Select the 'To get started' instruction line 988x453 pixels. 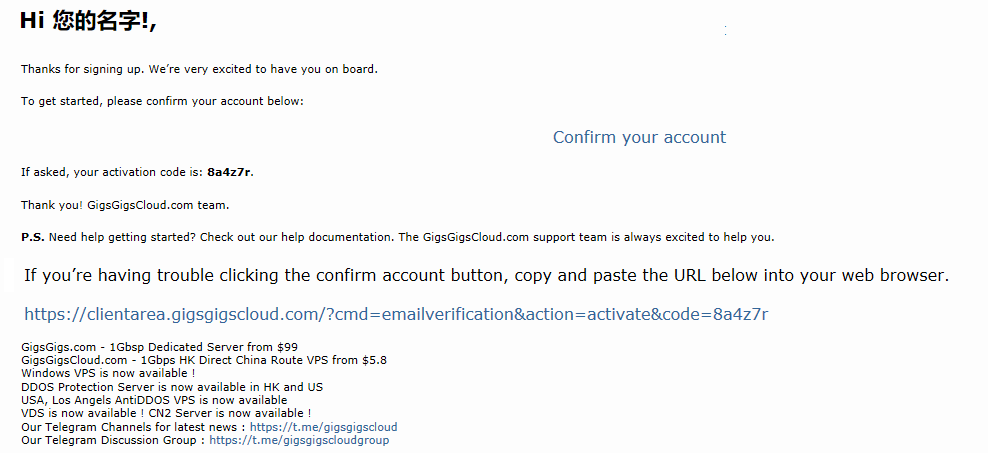coord(162,101)
